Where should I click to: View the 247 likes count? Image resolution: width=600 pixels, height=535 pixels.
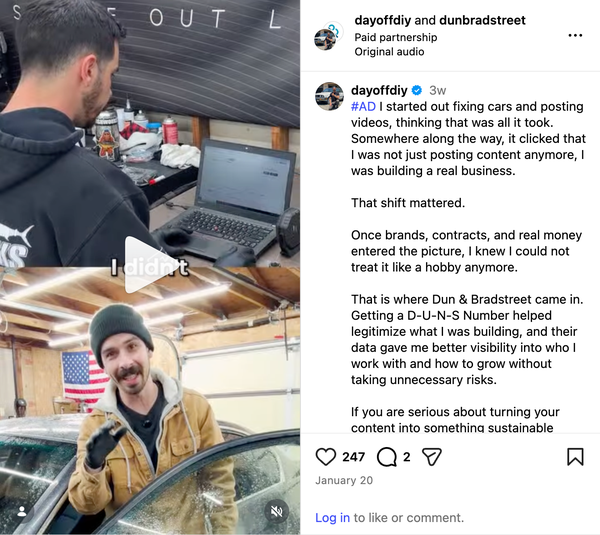point(354,457)
